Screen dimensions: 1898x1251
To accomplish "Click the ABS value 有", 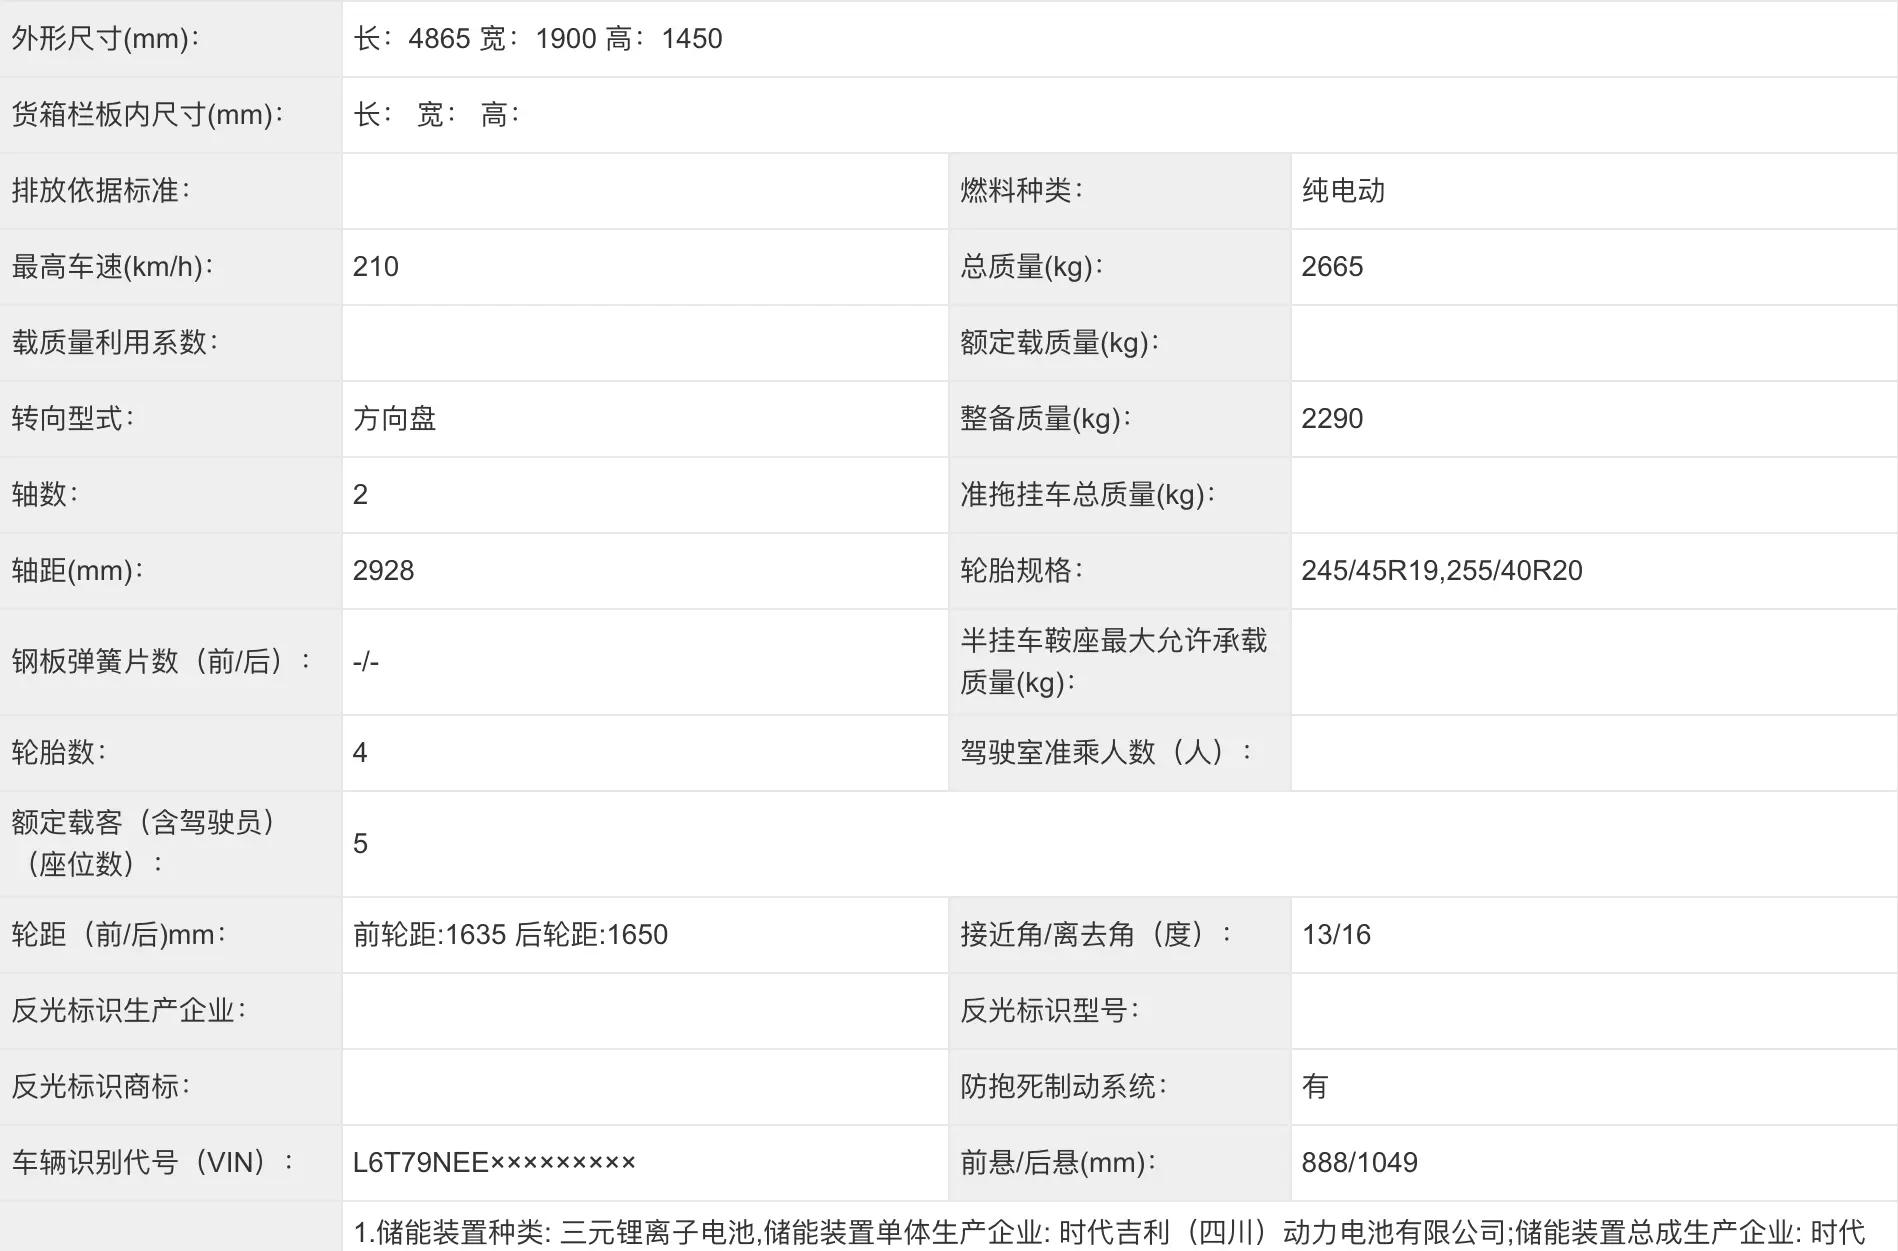I will click(x=1315, y=1087).
